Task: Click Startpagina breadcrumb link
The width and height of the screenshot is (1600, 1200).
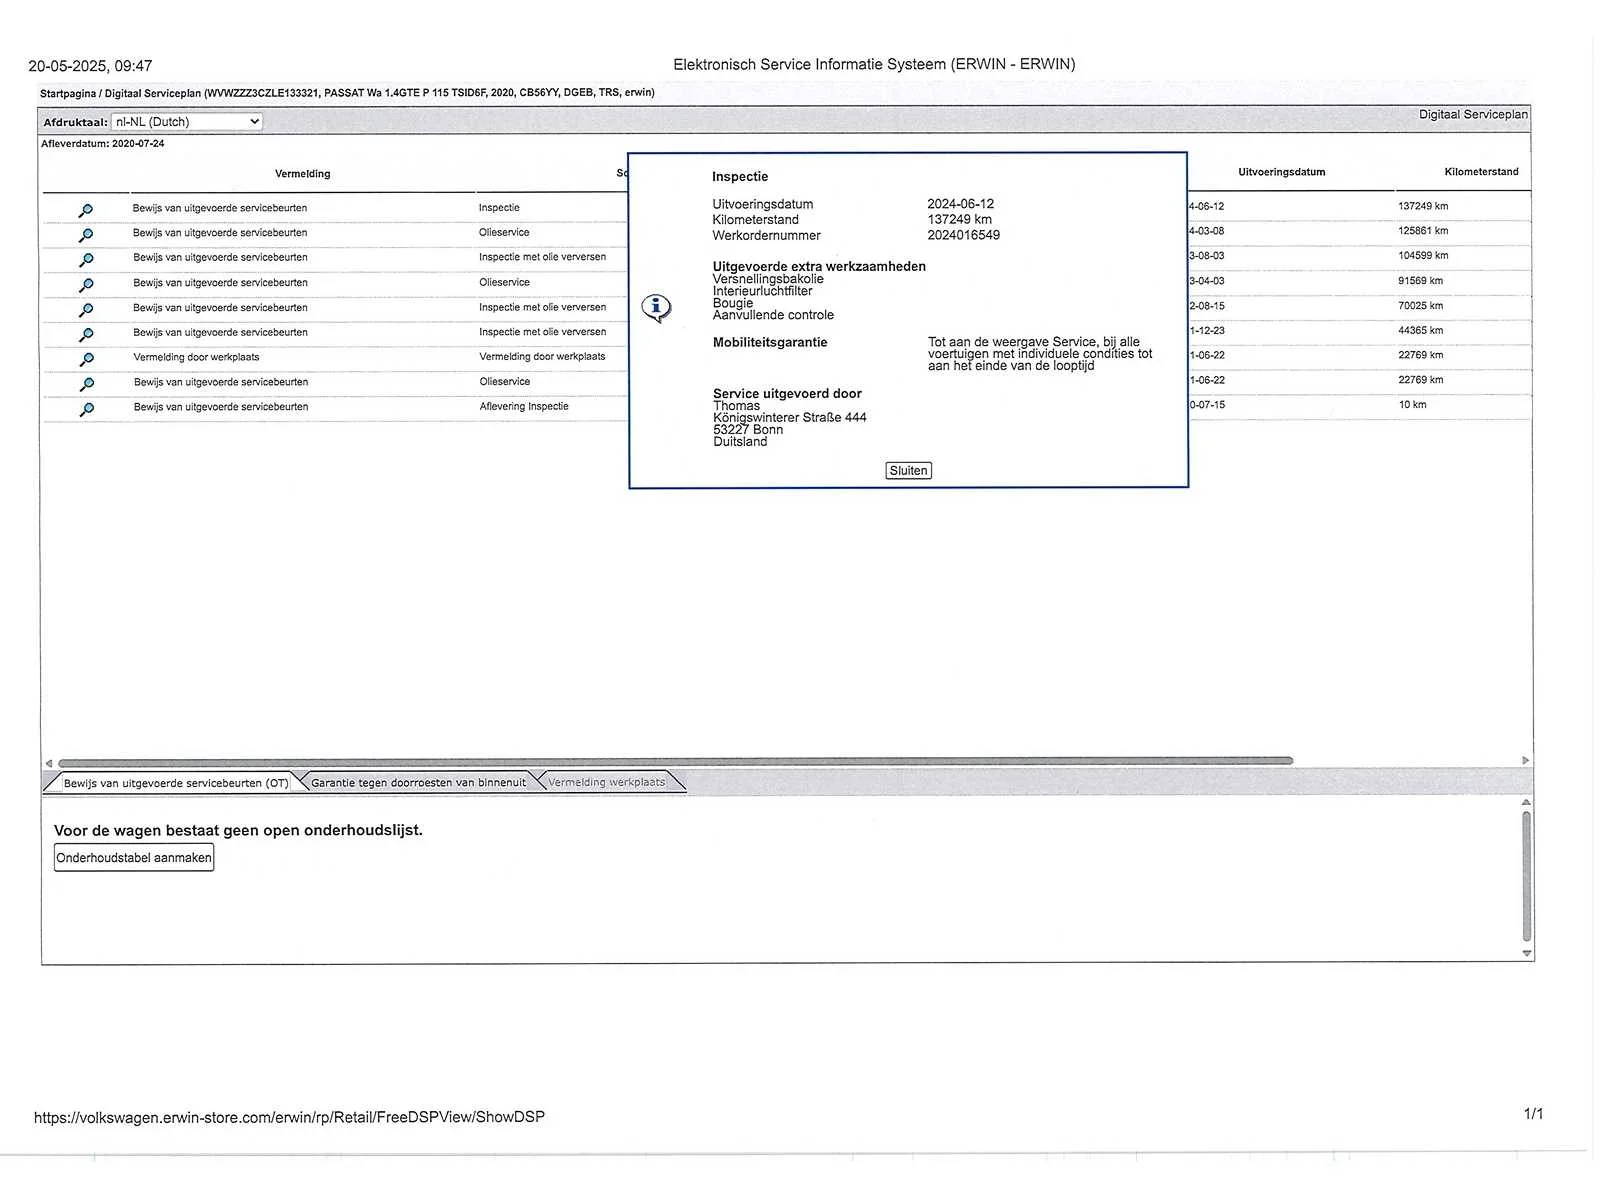Action: point(68,93)
